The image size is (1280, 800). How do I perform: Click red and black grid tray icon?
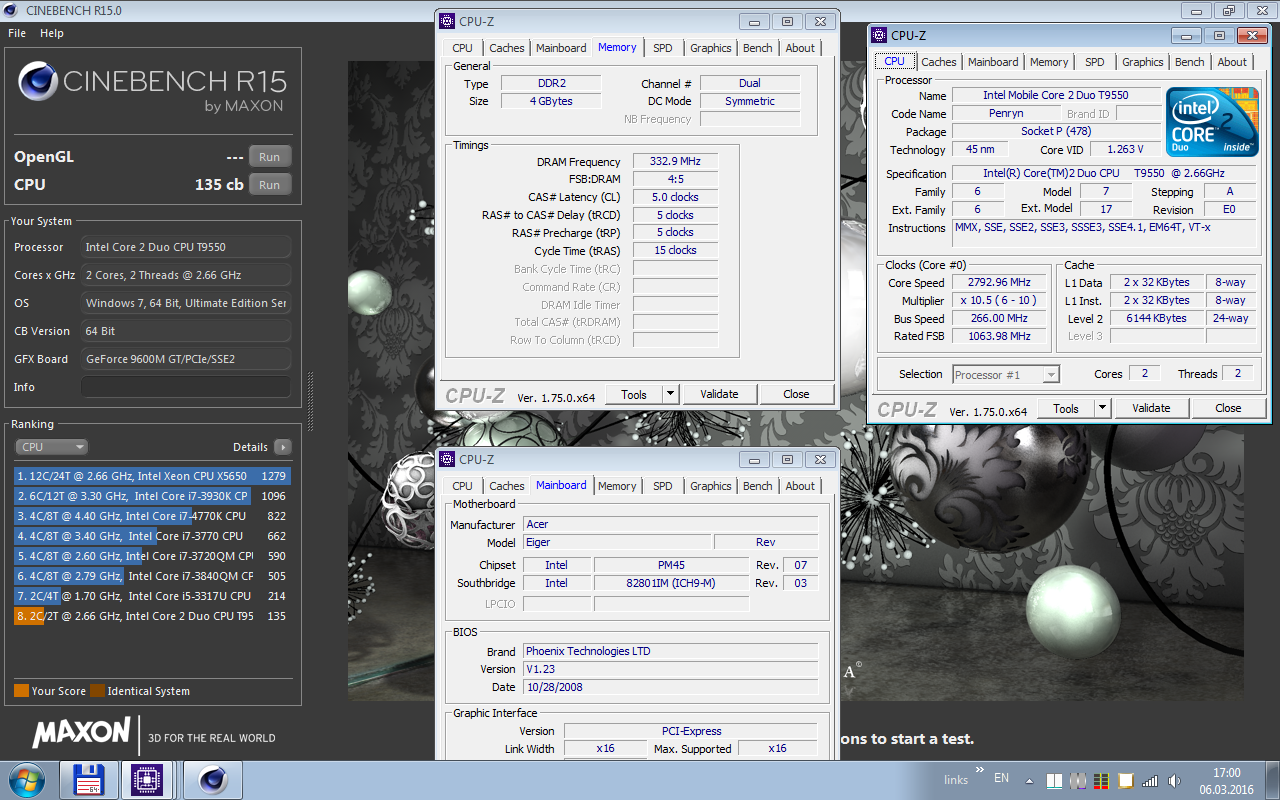(x=1101, y=781)
